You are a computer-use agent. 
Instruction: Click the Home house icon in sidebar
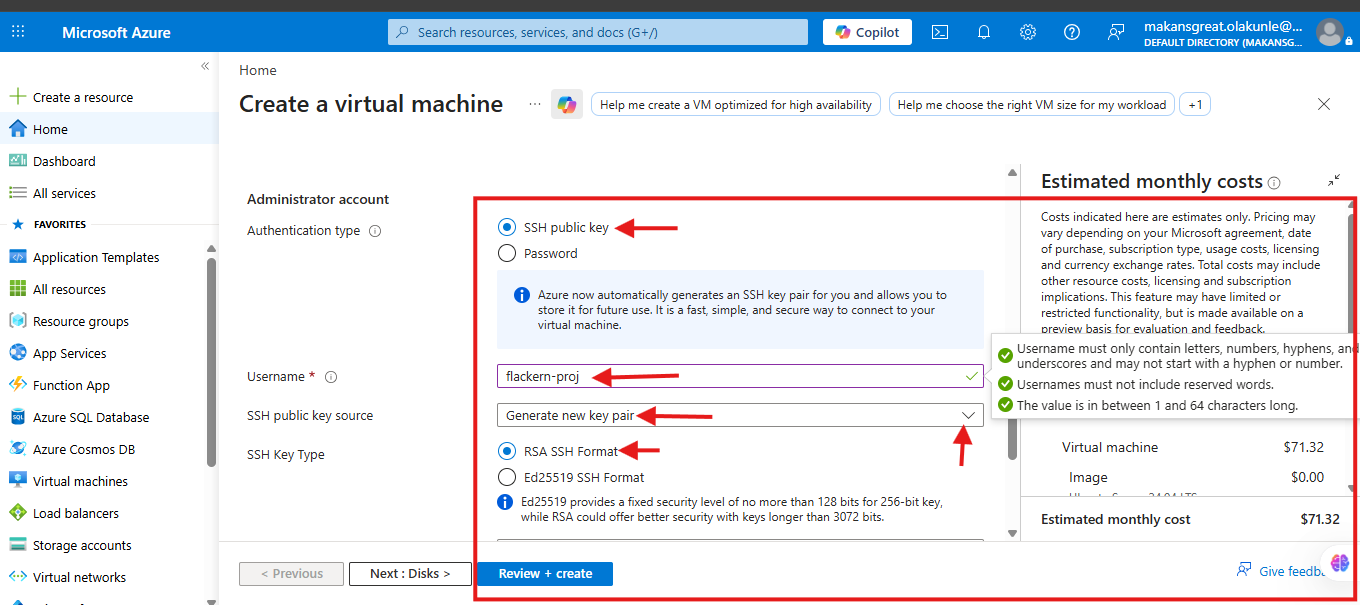point(17,129)
